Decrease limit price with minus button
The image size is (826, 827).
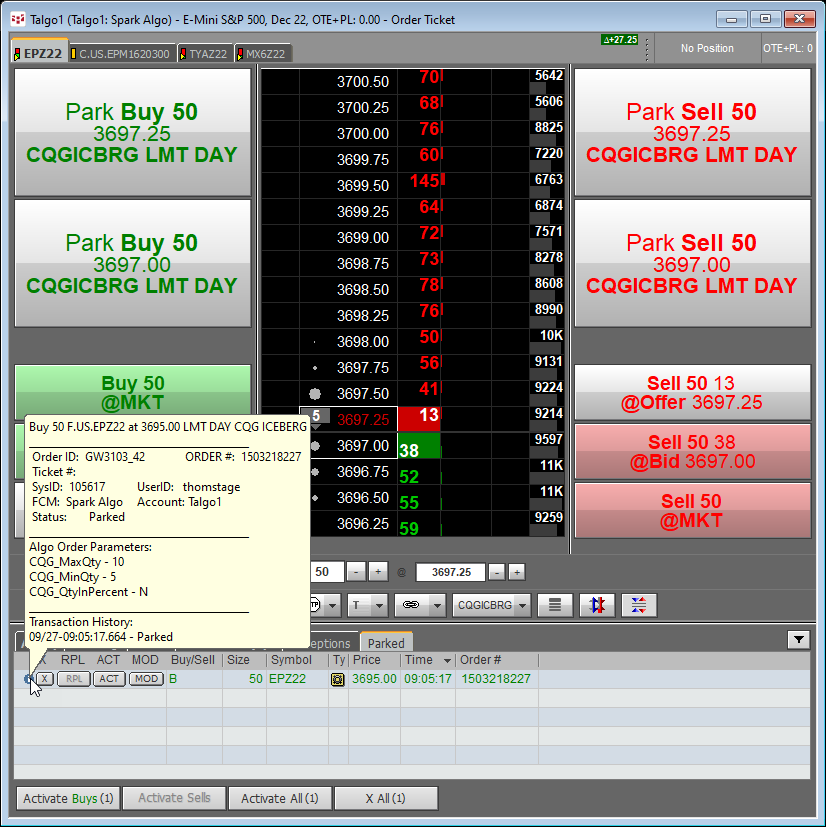click(495, 572)
